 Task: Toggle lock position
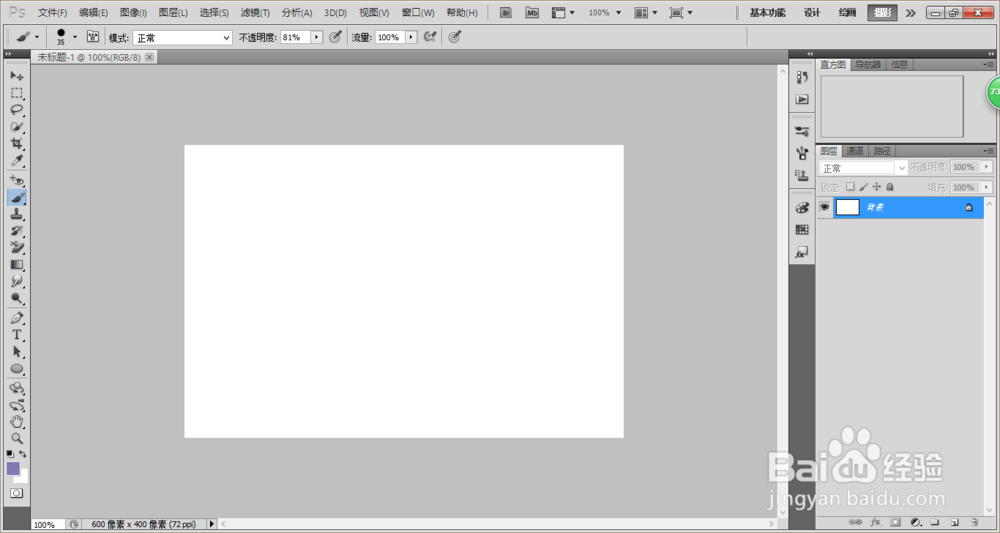[877, 187]
